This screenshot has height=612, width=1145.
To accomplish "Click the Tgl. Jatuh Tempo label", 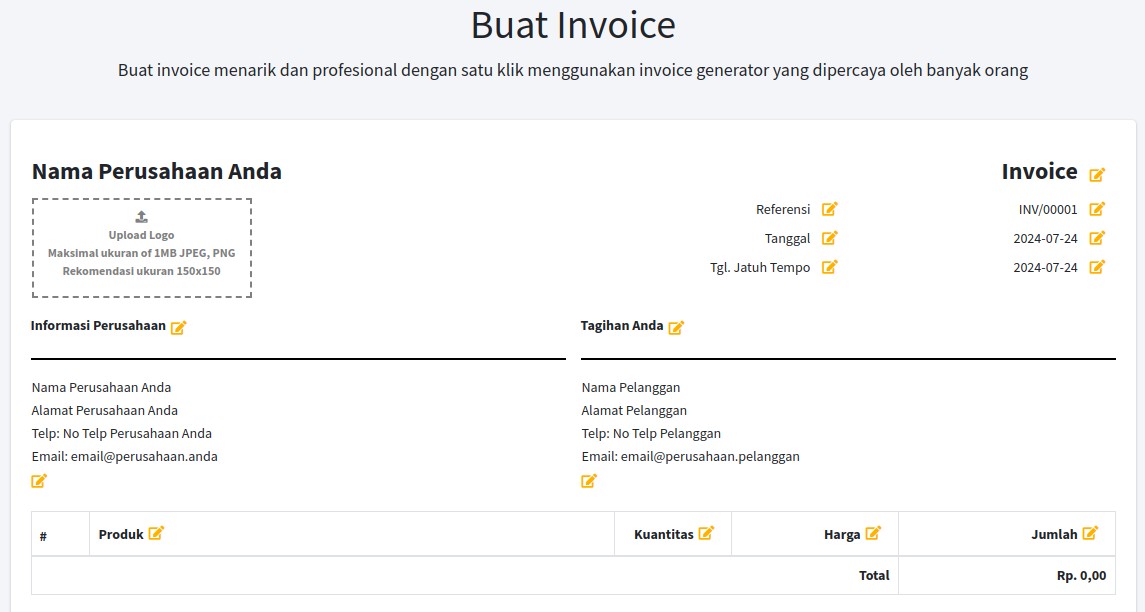I will (x=760, y=268).
